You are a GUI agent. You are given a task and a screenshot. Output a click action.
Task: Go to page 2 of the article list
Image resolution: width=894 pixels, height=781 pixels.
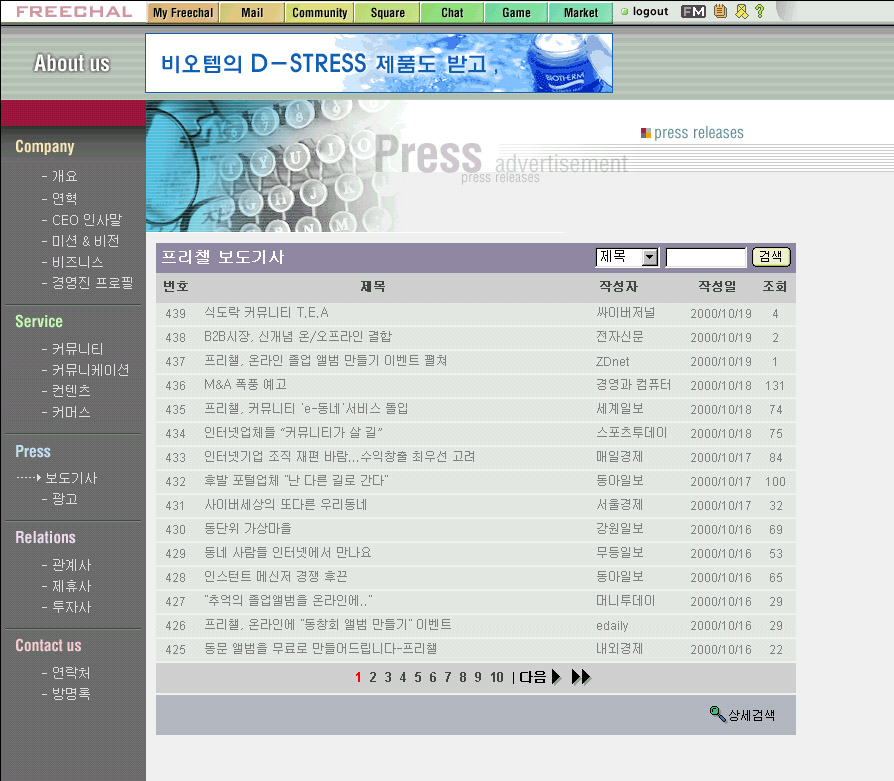[x=373, y=677]
